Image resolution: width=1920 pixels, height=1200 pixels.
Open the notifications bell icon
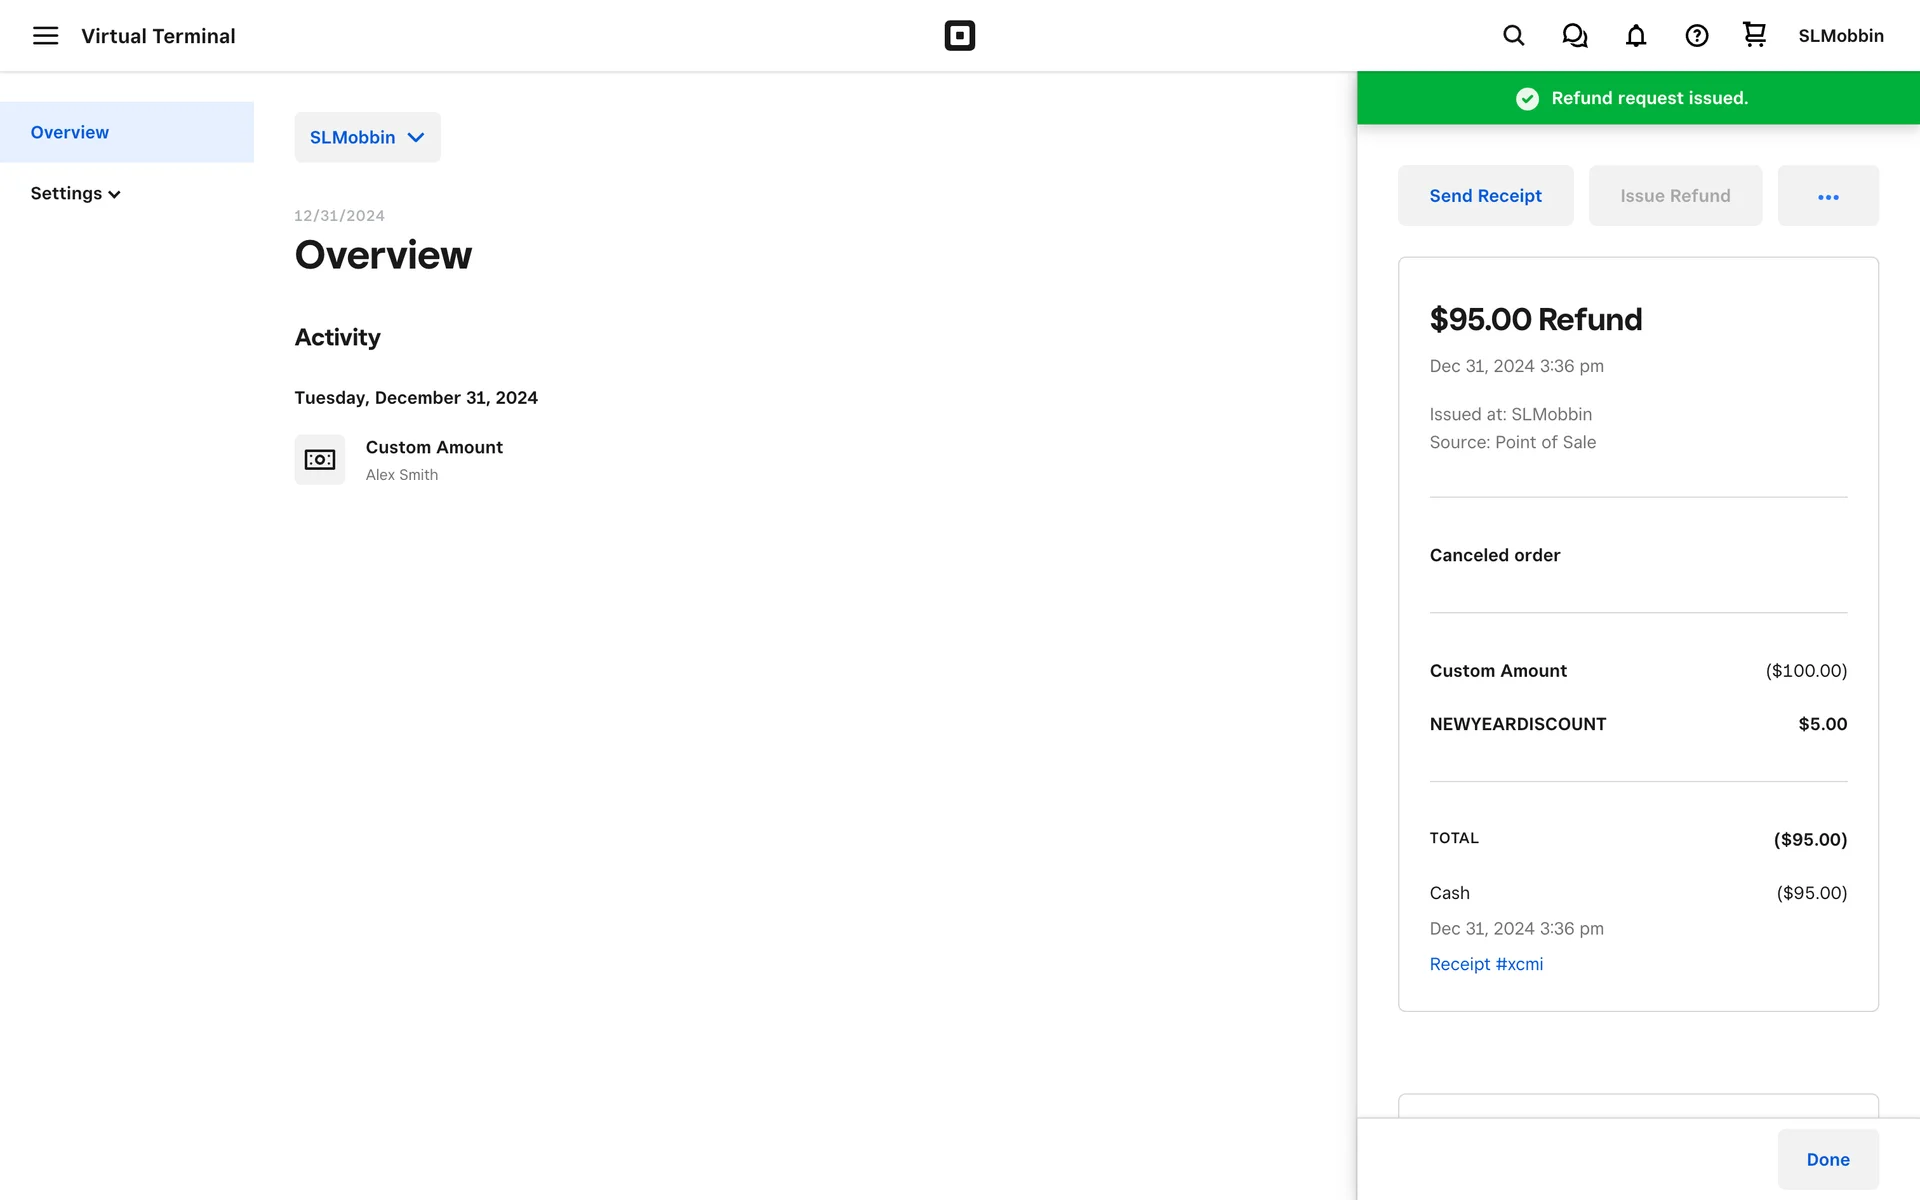coord(1635,36)
